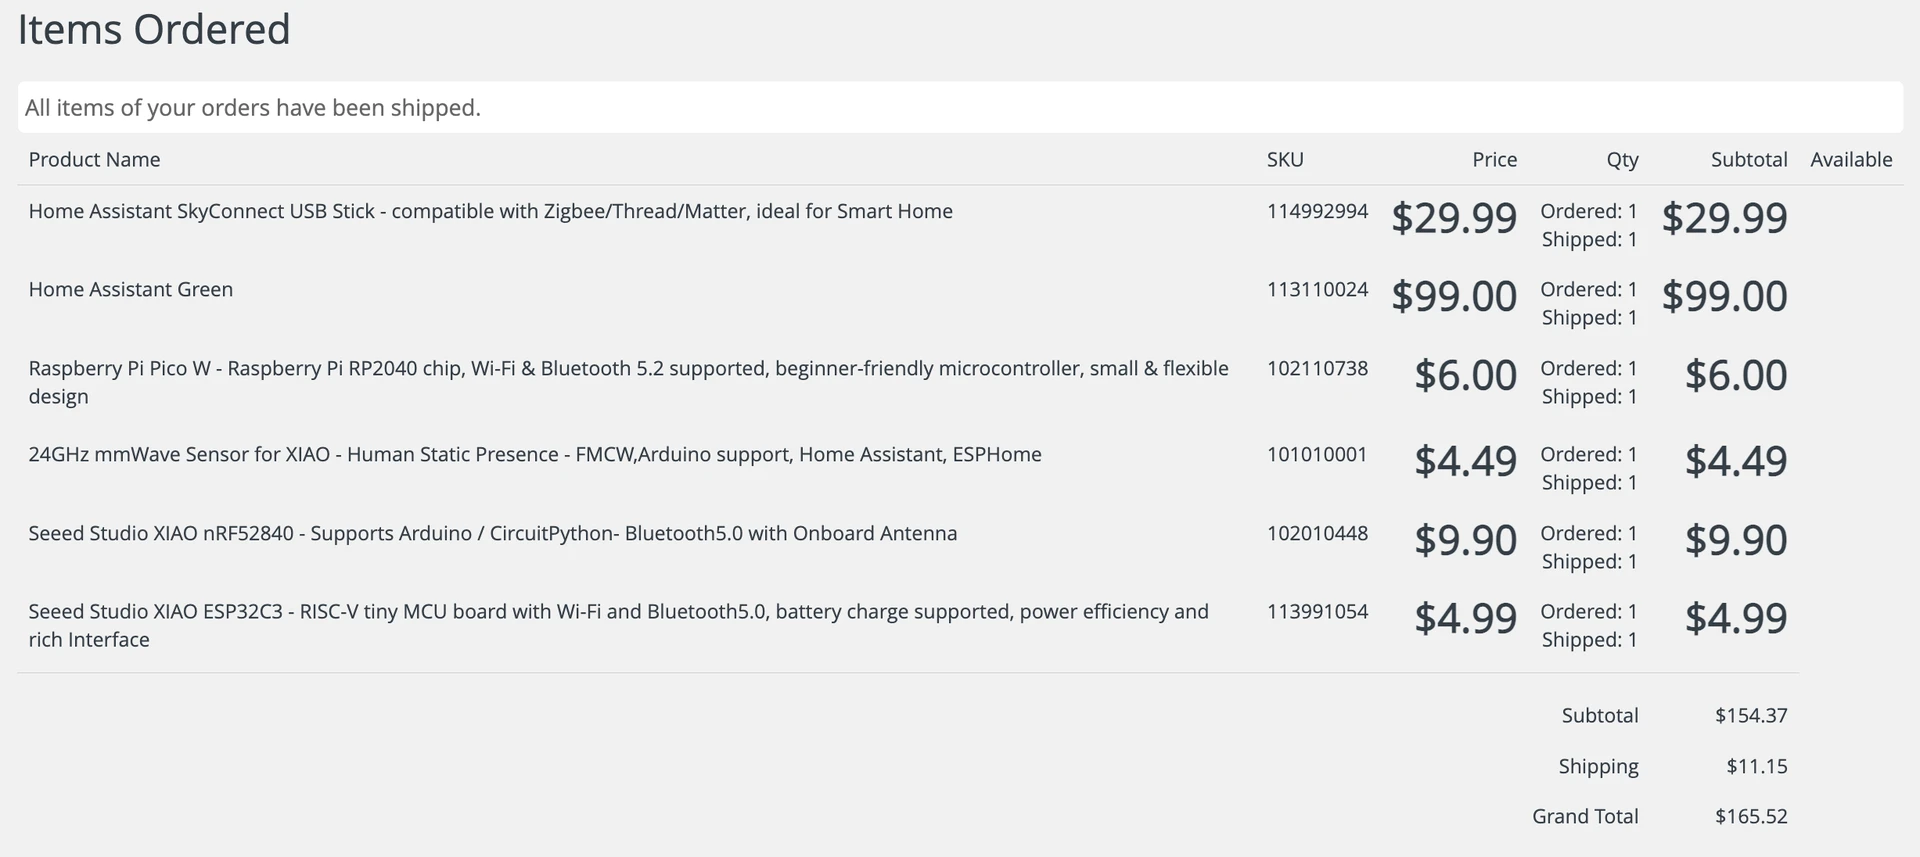Viewport: 1920px width, 857px height.
Task: Click the order Subtotal value $154.37
Action: 1750,715
